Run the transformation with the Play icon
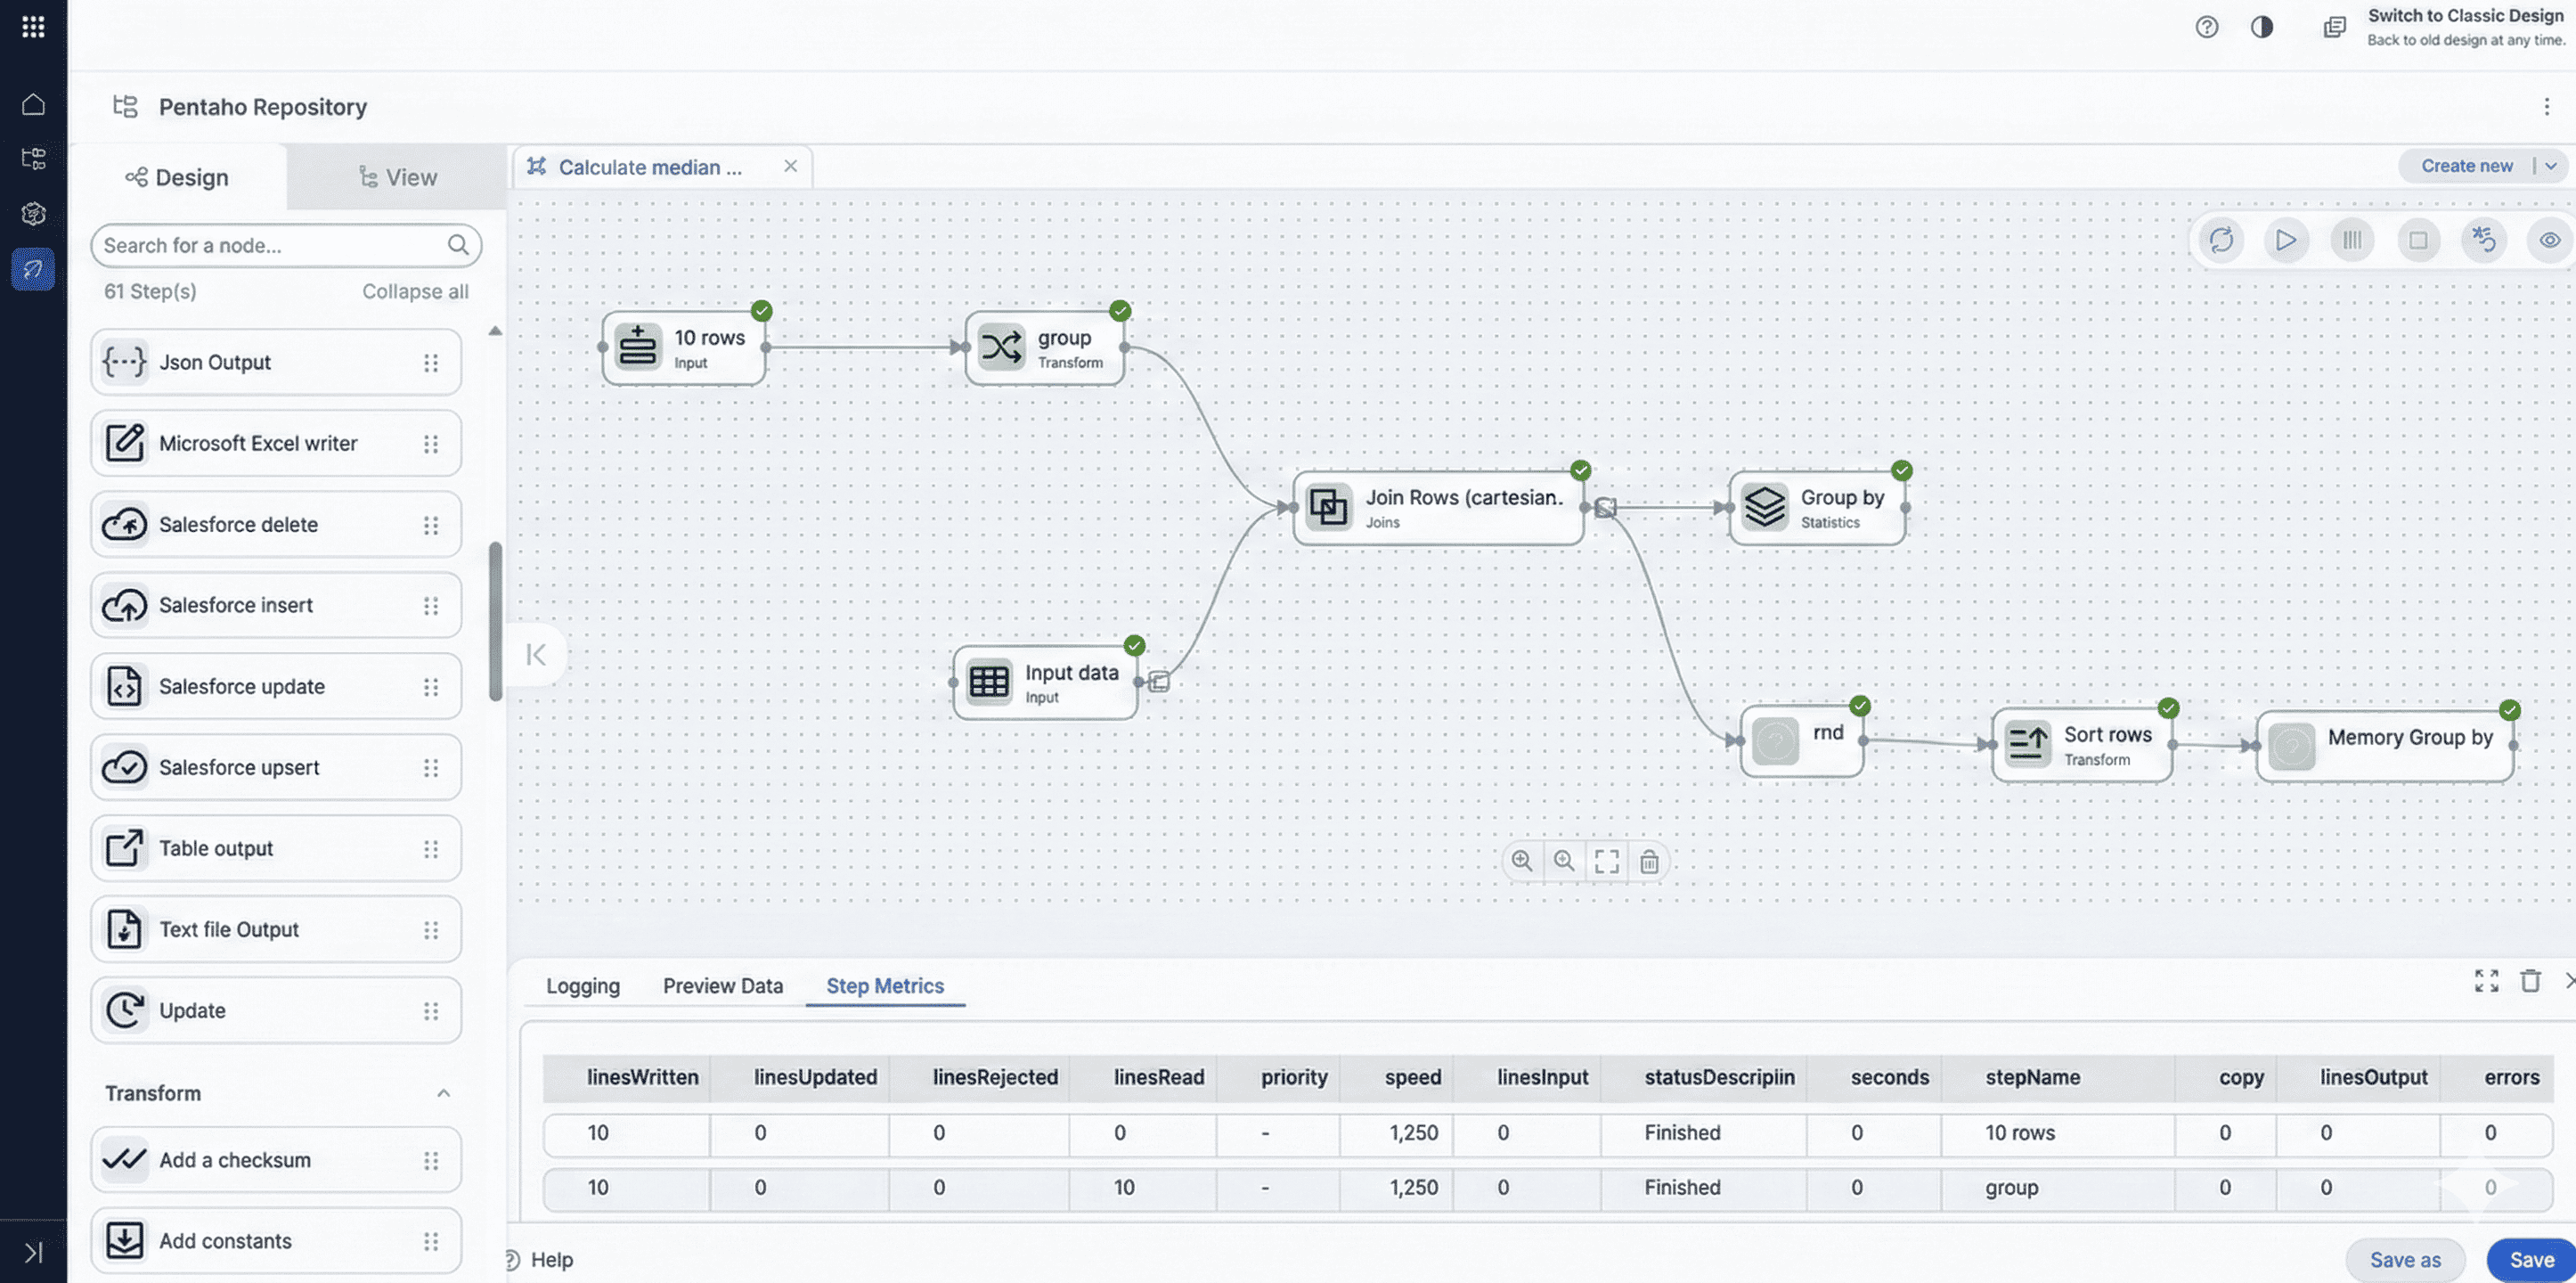This screenshot has height=1283, width=2576. point(2286,240)
